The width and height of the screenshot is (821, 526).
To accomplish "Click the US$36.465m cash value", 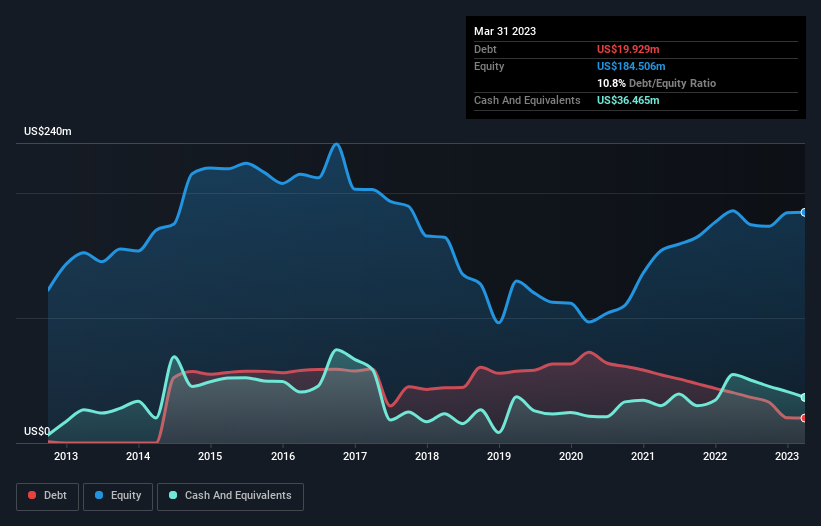I will coord(628,100).
